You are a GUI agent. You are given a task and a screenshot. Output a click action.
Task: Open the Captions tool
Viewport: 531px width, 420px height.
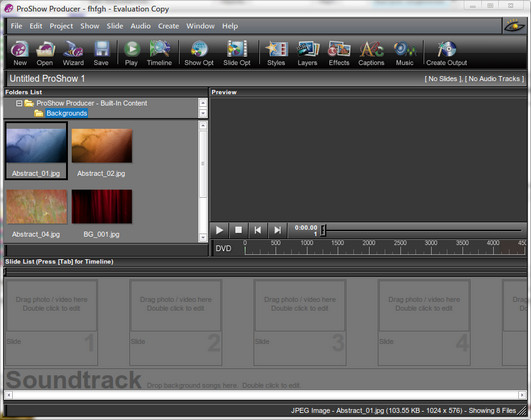[x=371, y=53]
